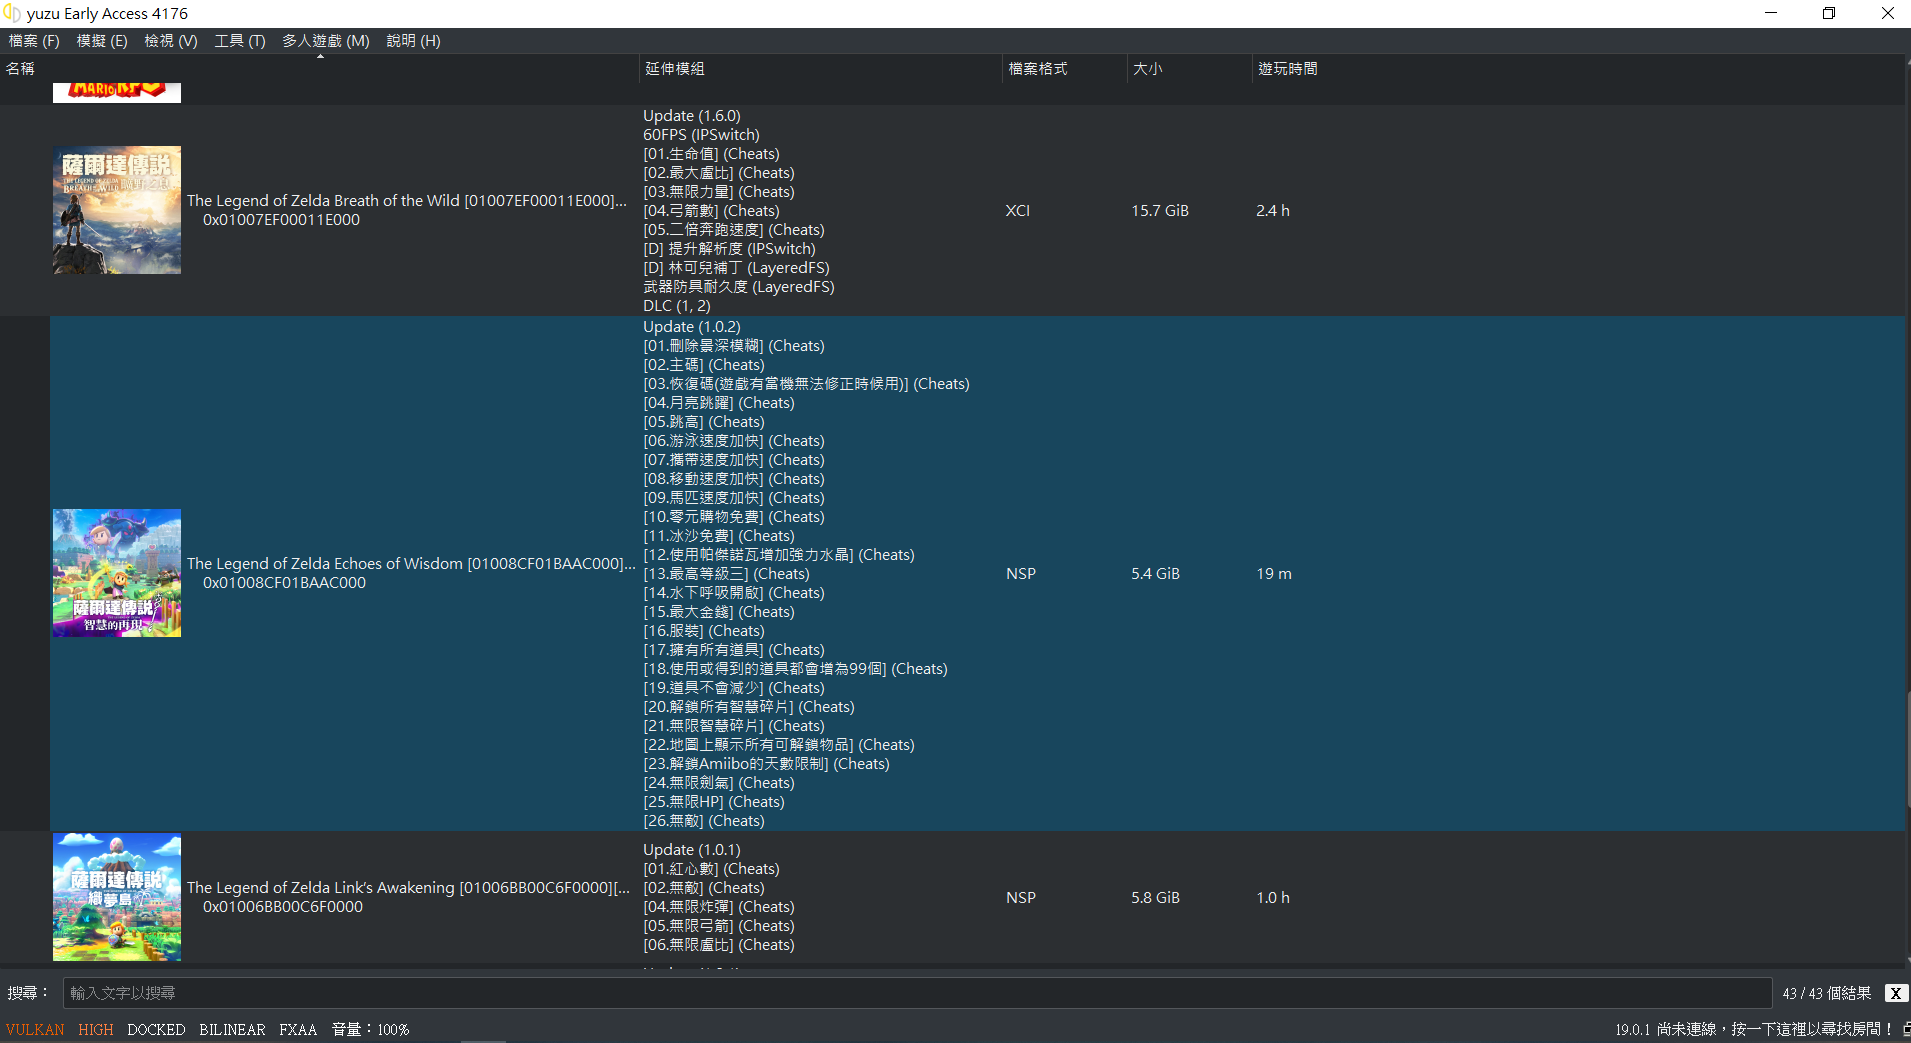Viewport: 1911px width, 1043px height.
Task: Click the Update (1.0.1) add-on entry
Action: (x=692, y=850)
